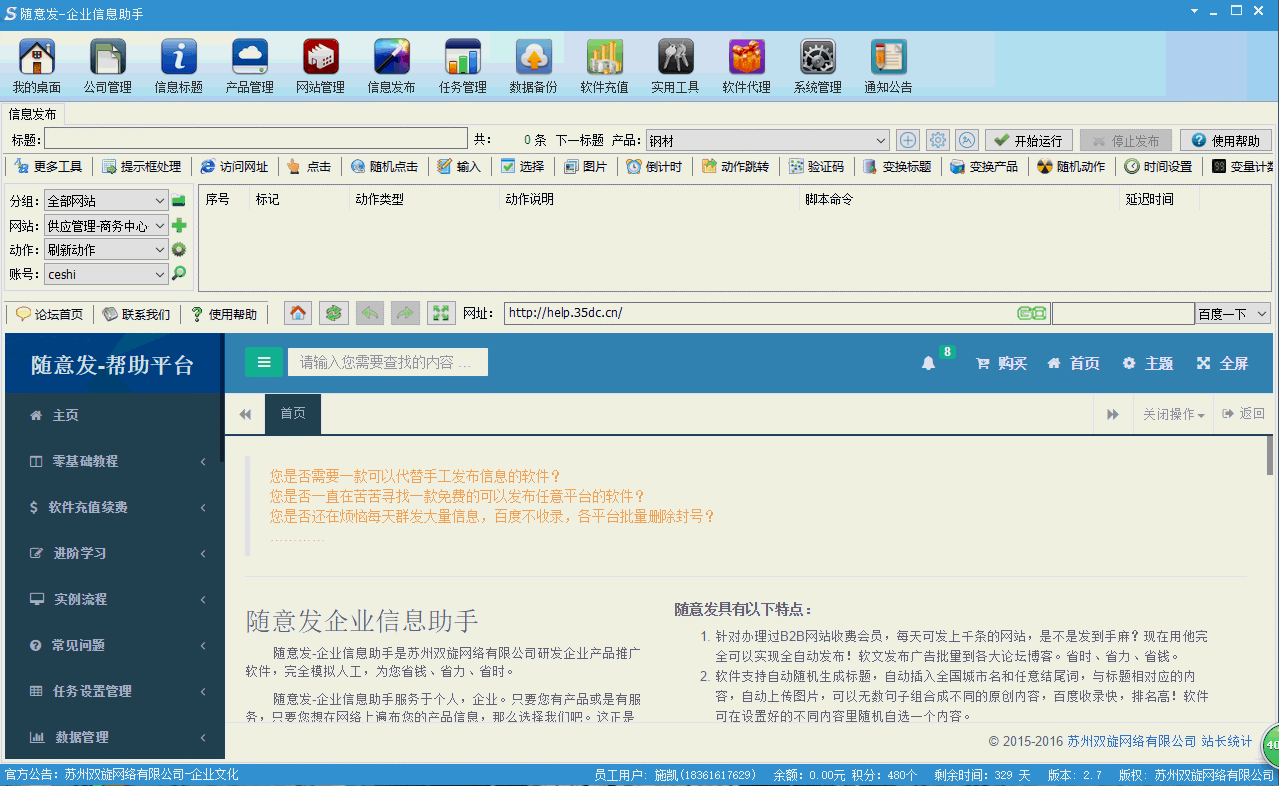Click 主题 in the help page header
Screen dimensions: 1279x786
[1148, 363]
